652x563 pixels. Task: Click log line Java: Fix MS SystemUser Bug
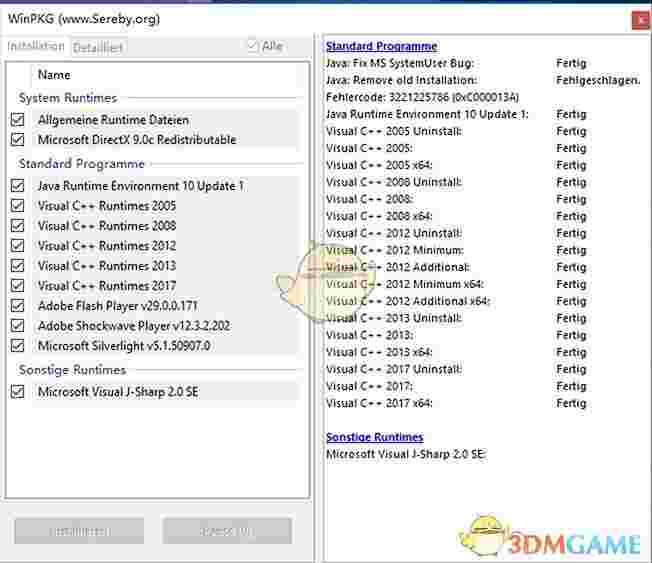coord(400,63)
